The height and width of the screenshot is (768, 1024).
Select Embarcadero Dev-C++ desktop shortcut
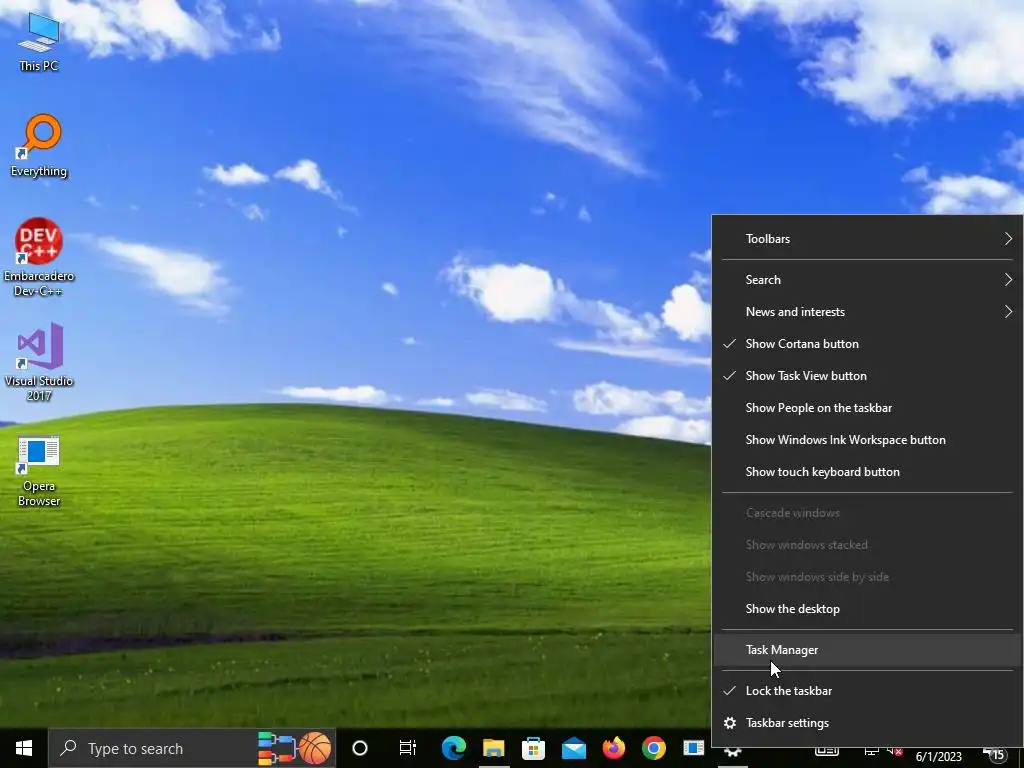[x=39, y=257]
